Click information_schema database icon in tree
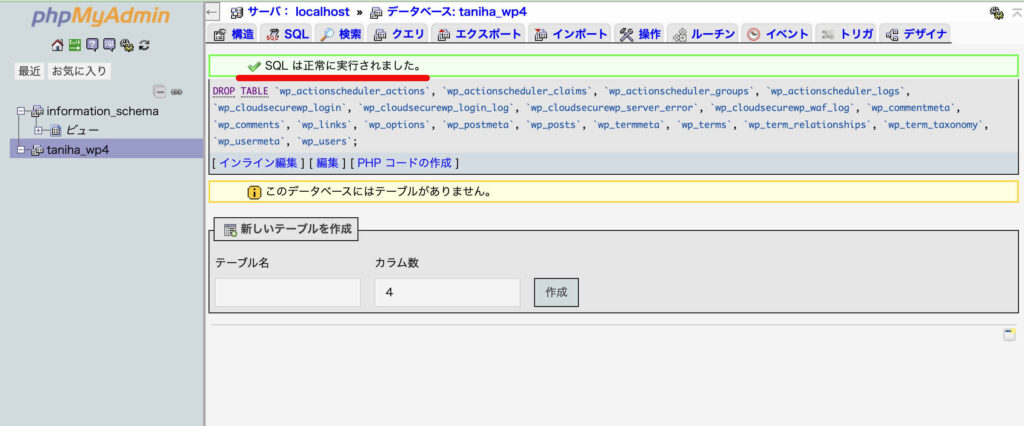 click(38, 111)
